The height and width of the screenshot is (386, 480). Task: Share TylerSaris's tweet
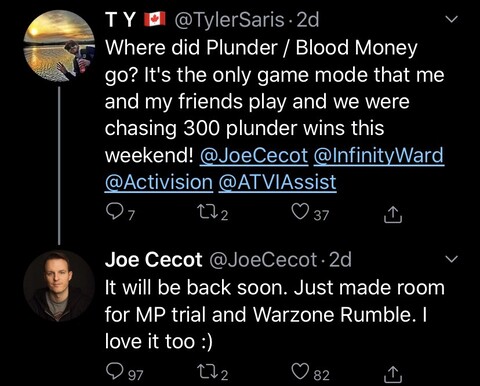(393, 215)
